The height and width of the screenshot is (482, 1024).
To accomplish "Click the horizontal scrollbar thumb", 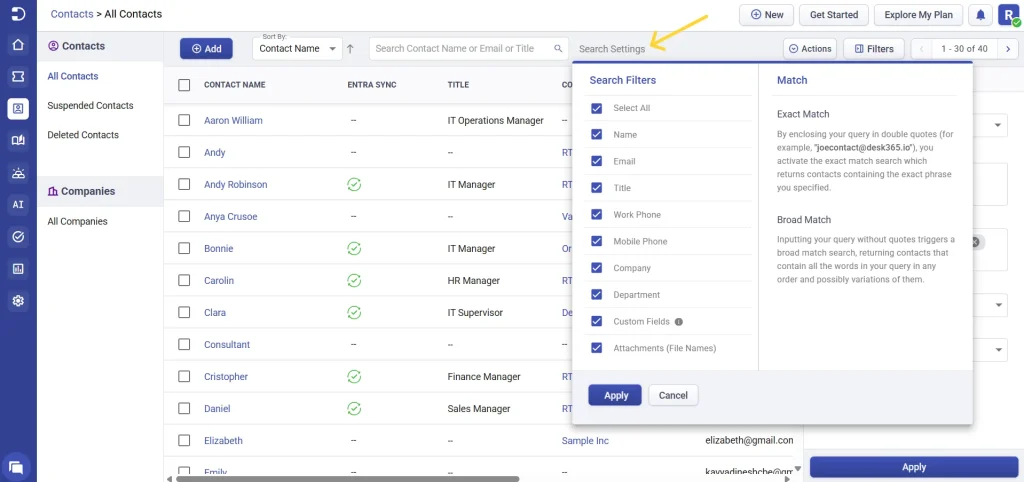I will click(x=347, y=479).
